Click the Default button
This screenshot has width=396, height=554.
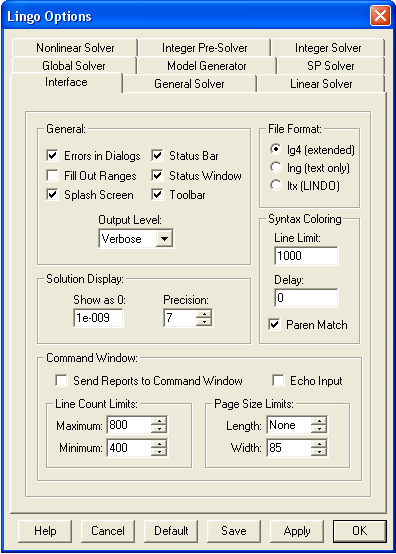[x=171, y=531]
